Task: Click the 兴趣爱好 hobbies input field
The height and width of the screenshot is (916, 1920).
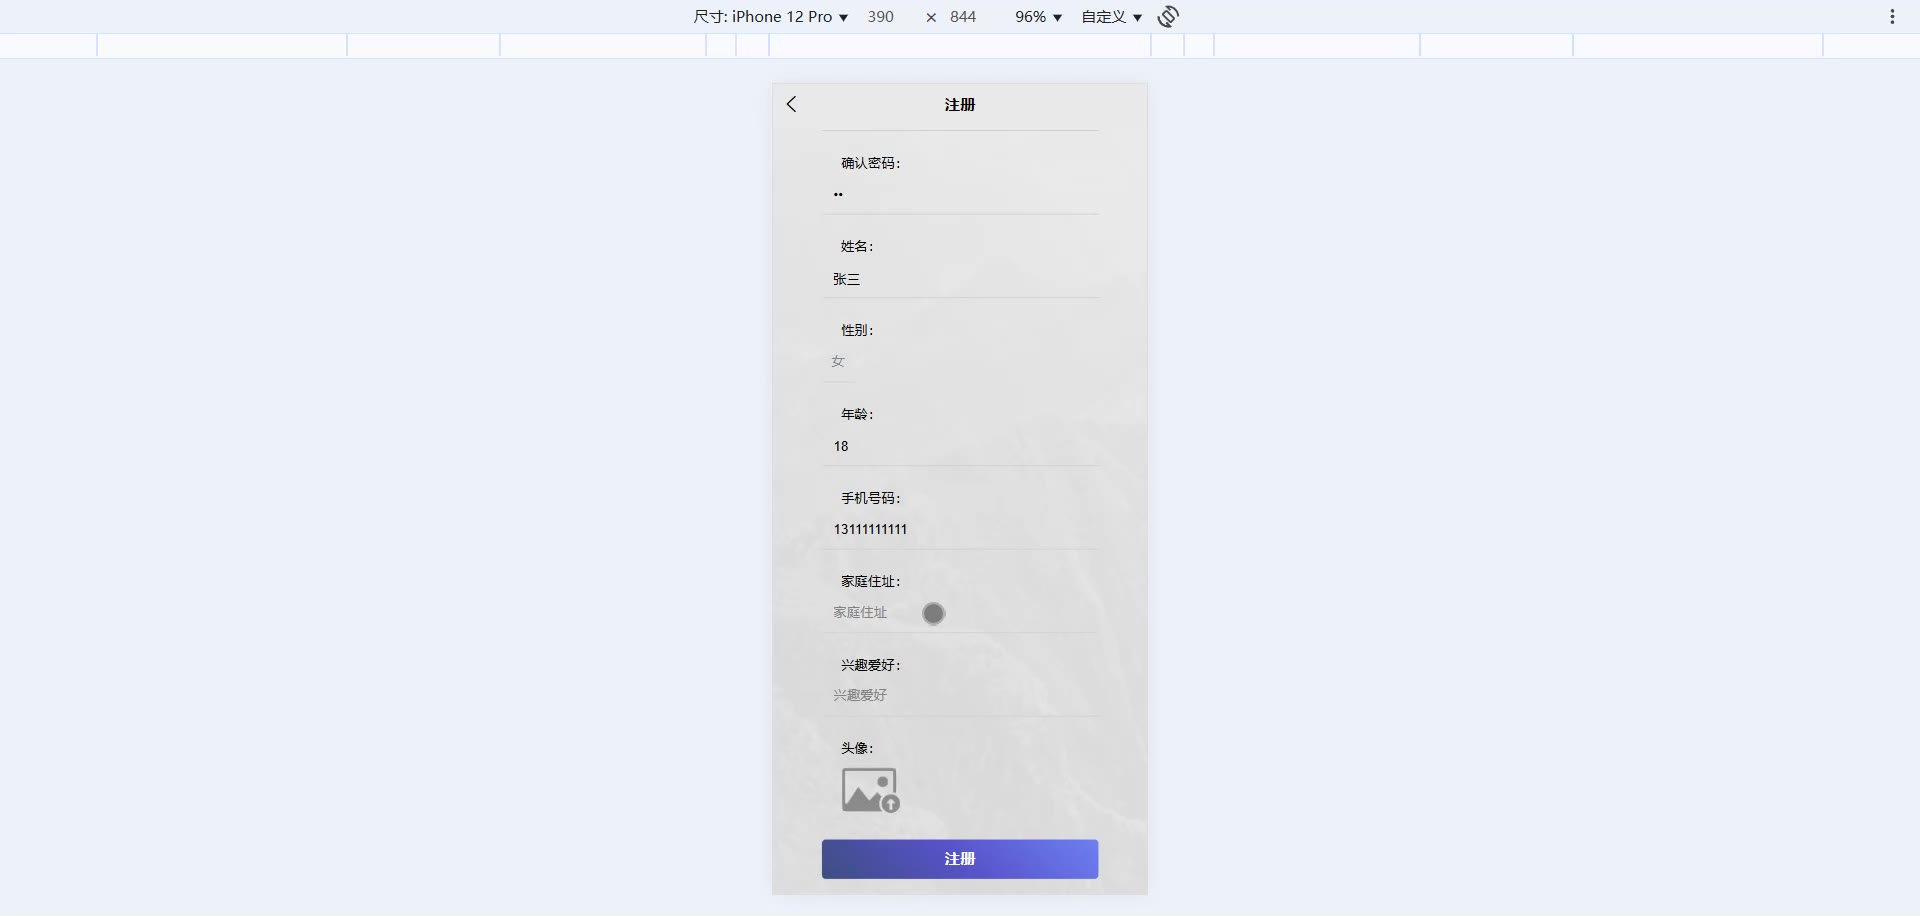Action: tap(960, 695)
